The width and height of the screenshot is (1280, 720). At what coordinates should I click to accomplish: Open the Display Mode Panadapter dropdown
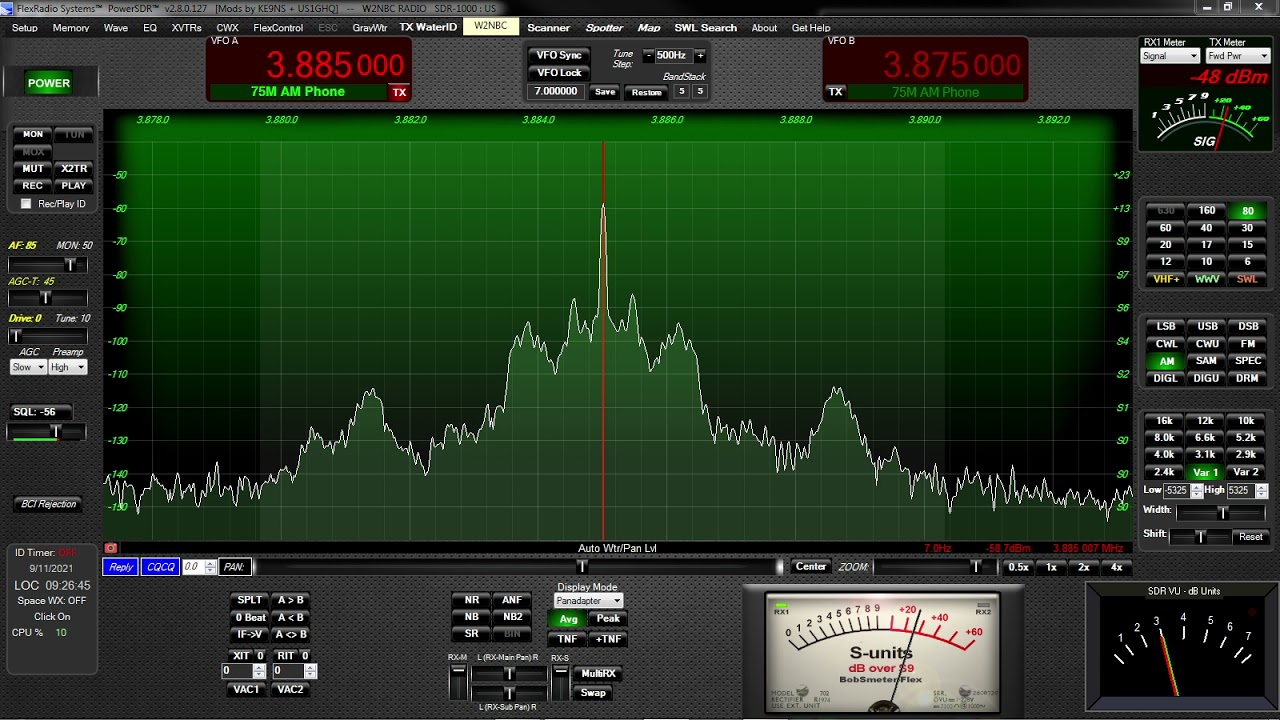point(588,601)
